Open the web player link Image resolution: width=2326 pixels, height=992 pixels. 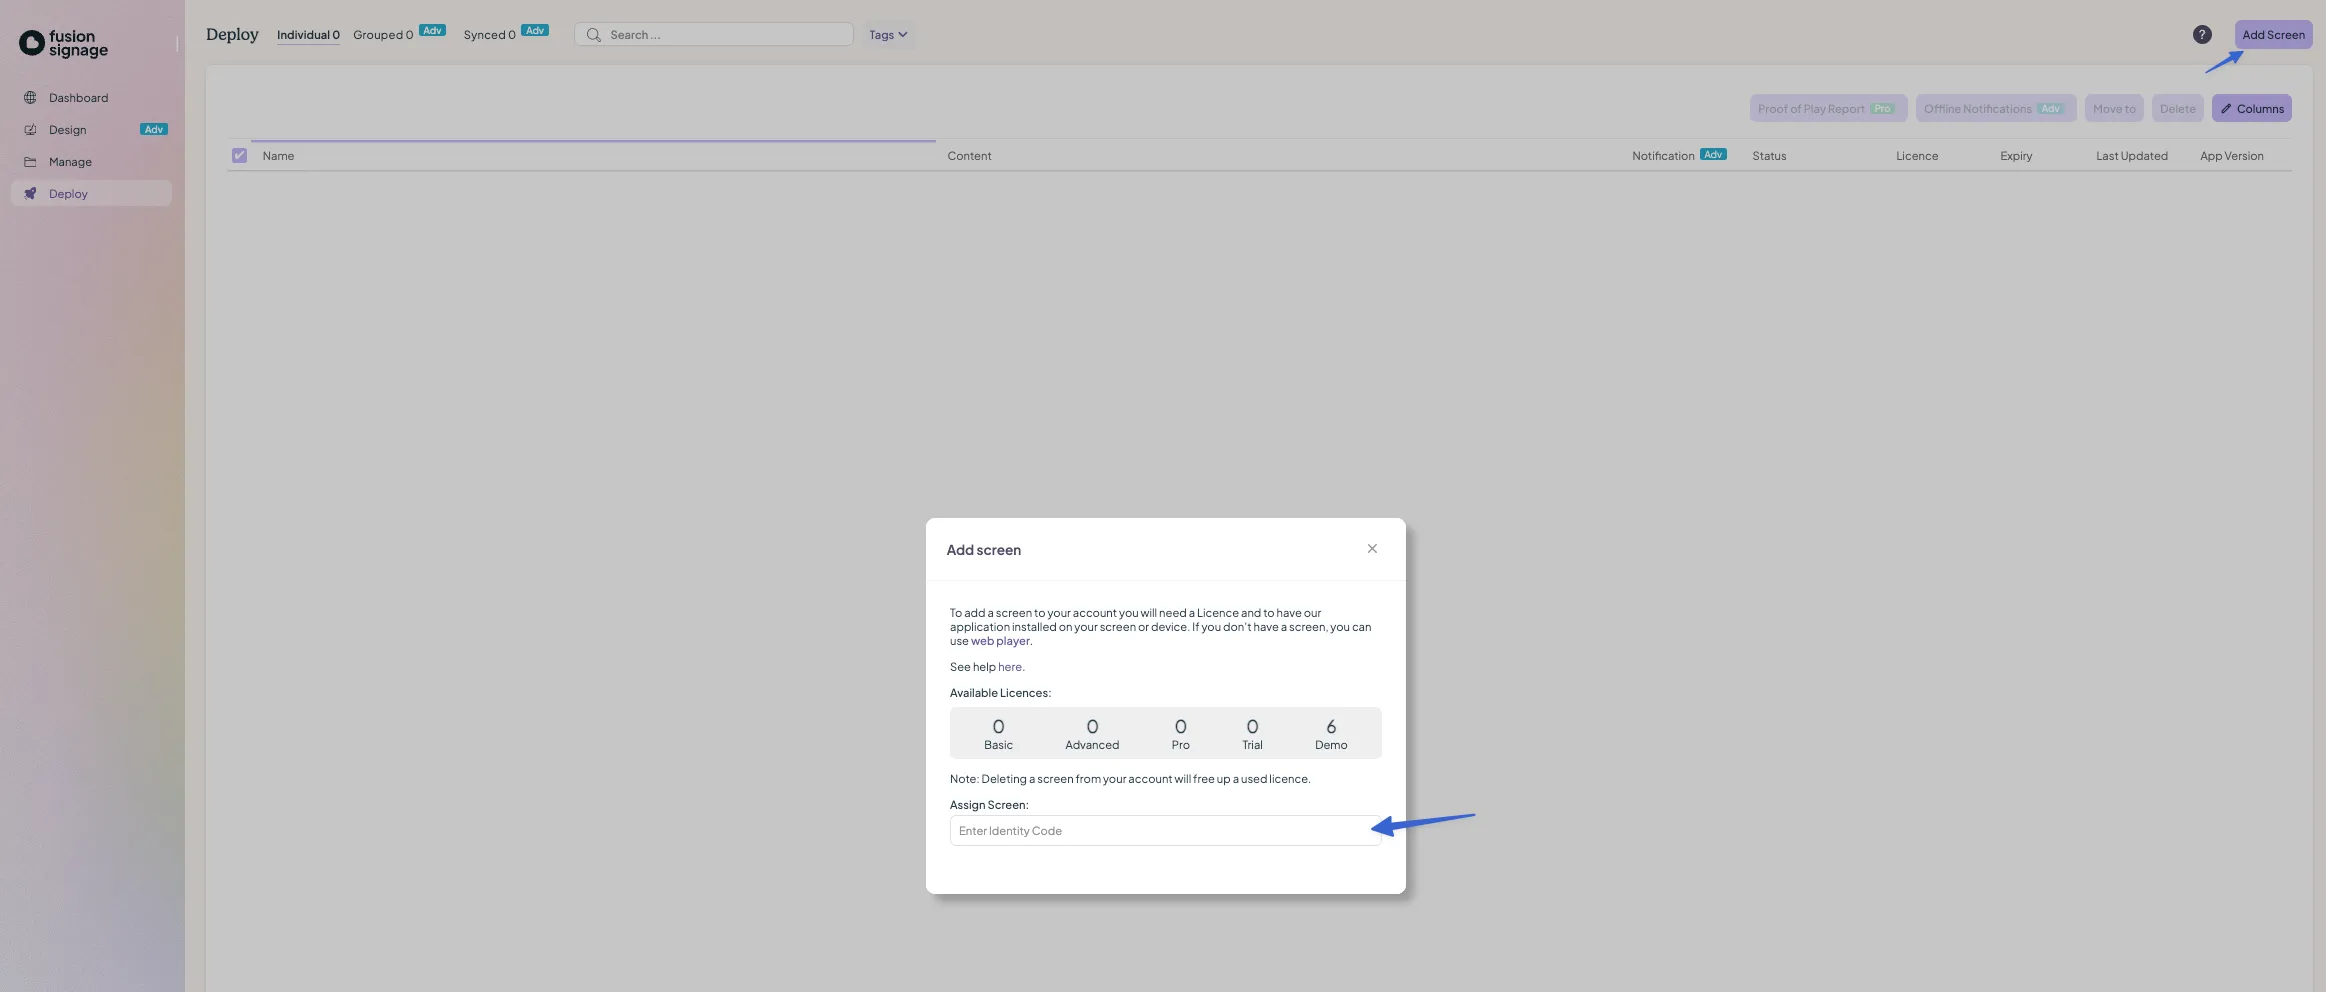[x=1000, y=642]
